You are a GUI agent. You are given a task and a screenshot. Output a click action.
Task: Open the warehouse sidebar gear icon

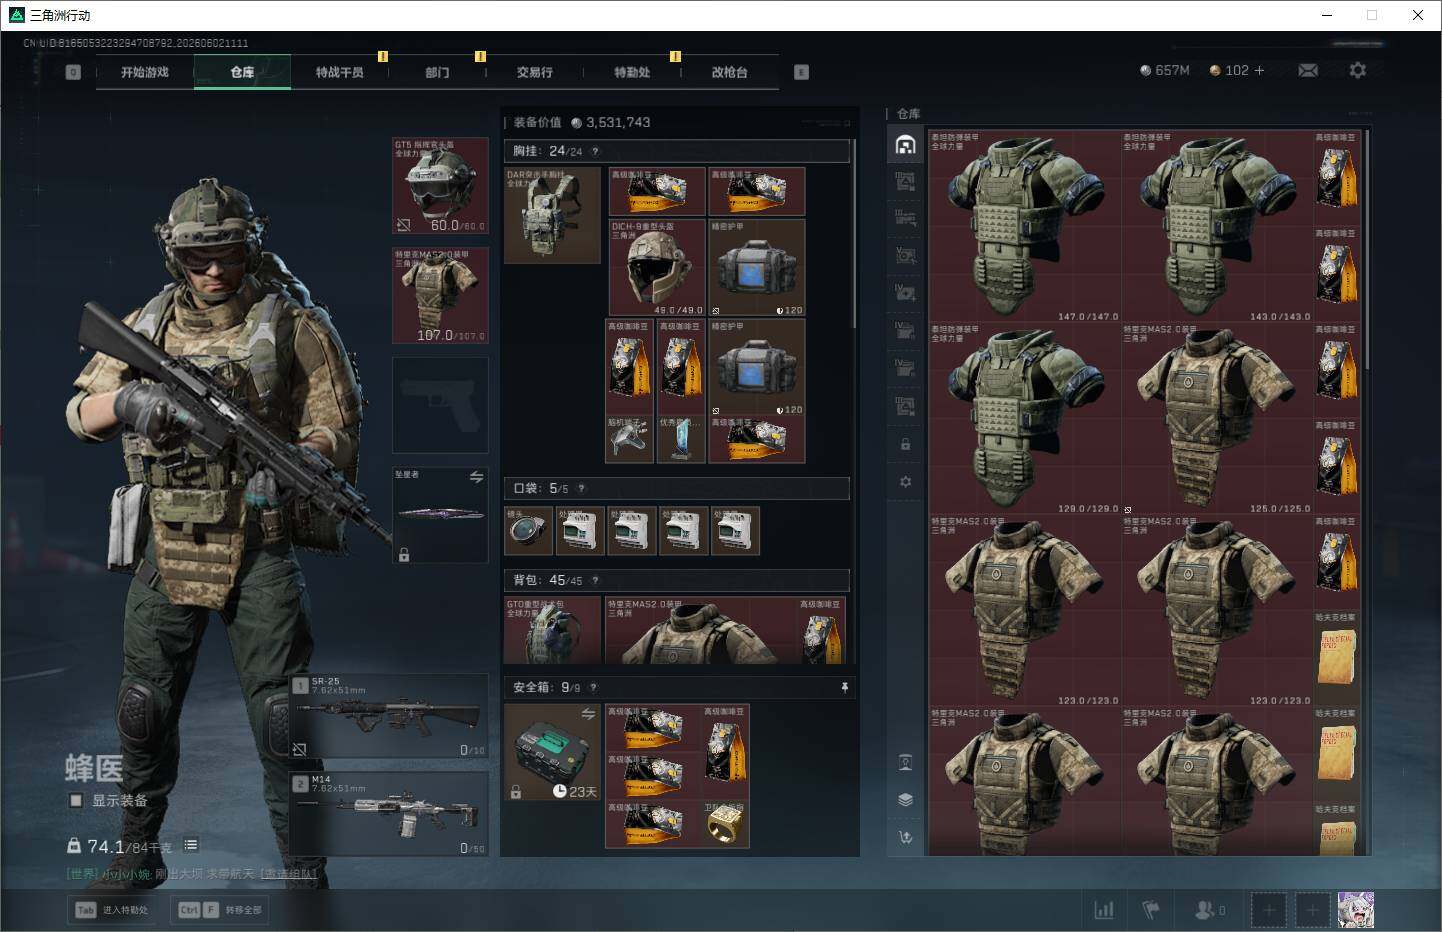coord(905,482)
